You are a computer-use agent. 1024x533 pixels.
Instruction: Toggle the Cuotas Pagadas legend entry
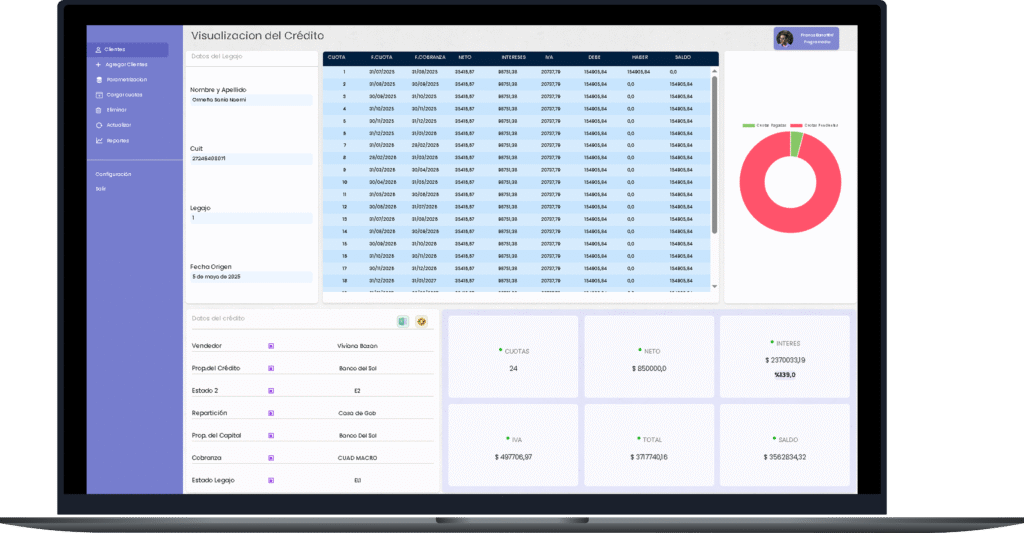764,125
